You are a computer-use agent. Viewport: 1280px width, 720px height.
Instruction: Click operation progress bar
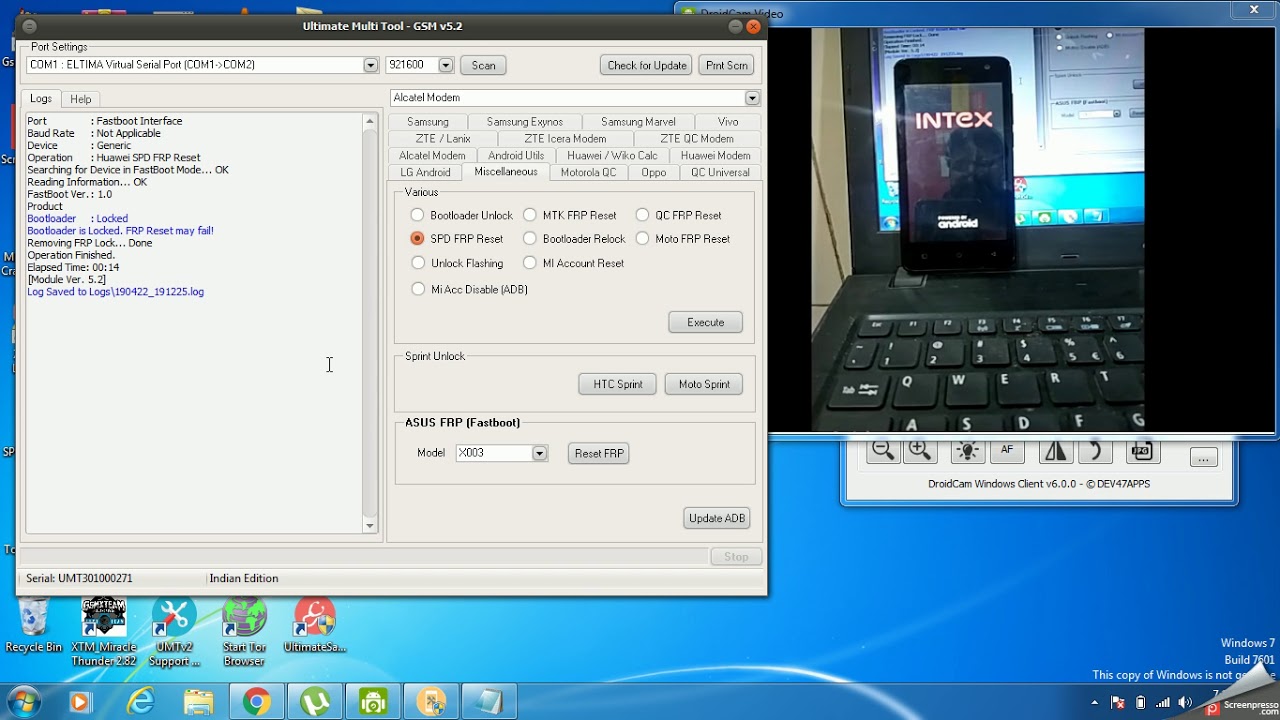363,556
